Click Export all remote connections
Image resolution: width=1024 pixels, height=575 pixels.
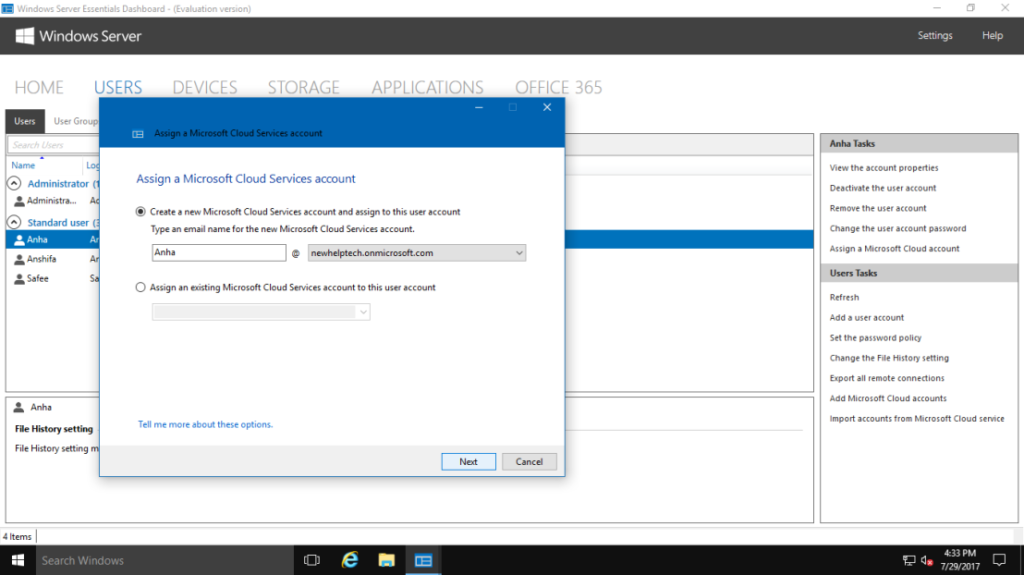point(886,378)
